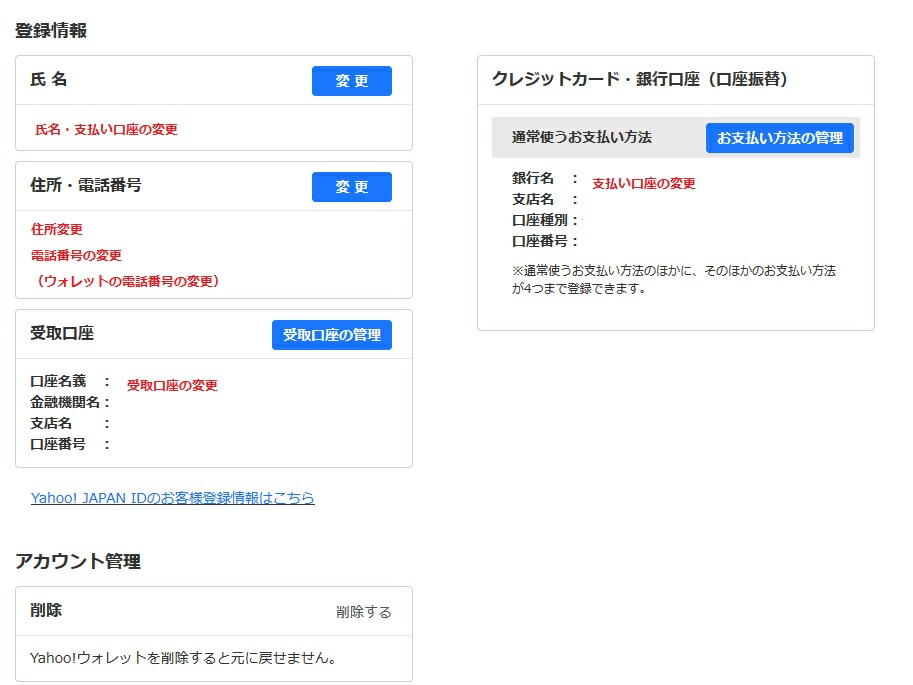Click the クレジットカード・銀行口座（口座振替） heading
913x685 pixels.
[639, 80]
